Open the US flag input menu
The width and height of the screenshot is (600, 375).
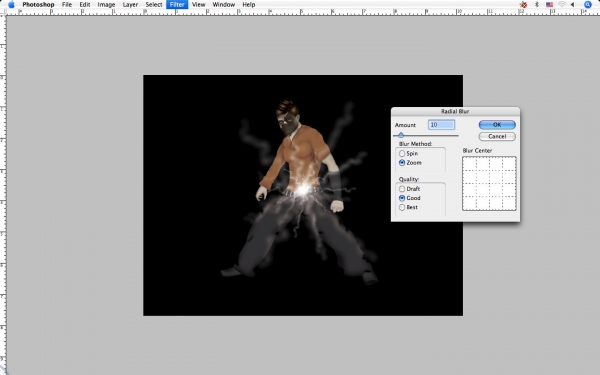click(x=549, y=5)
